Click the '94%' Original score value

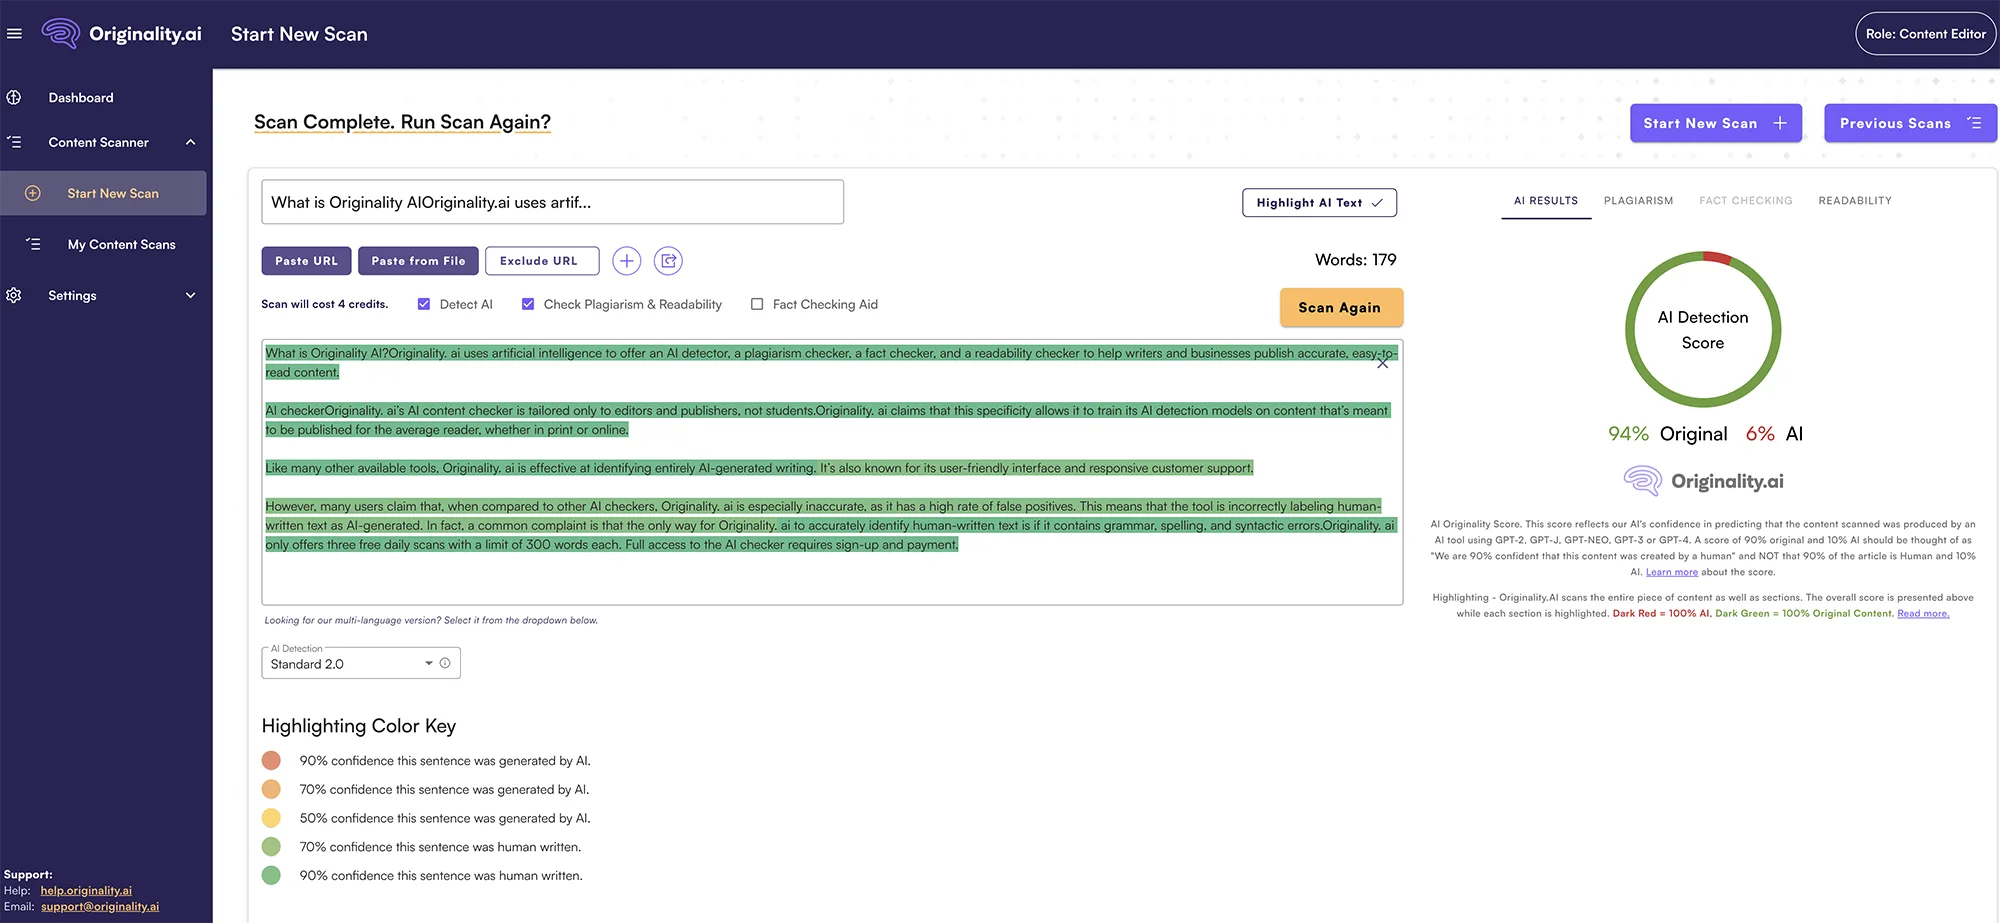point(1628,433)
